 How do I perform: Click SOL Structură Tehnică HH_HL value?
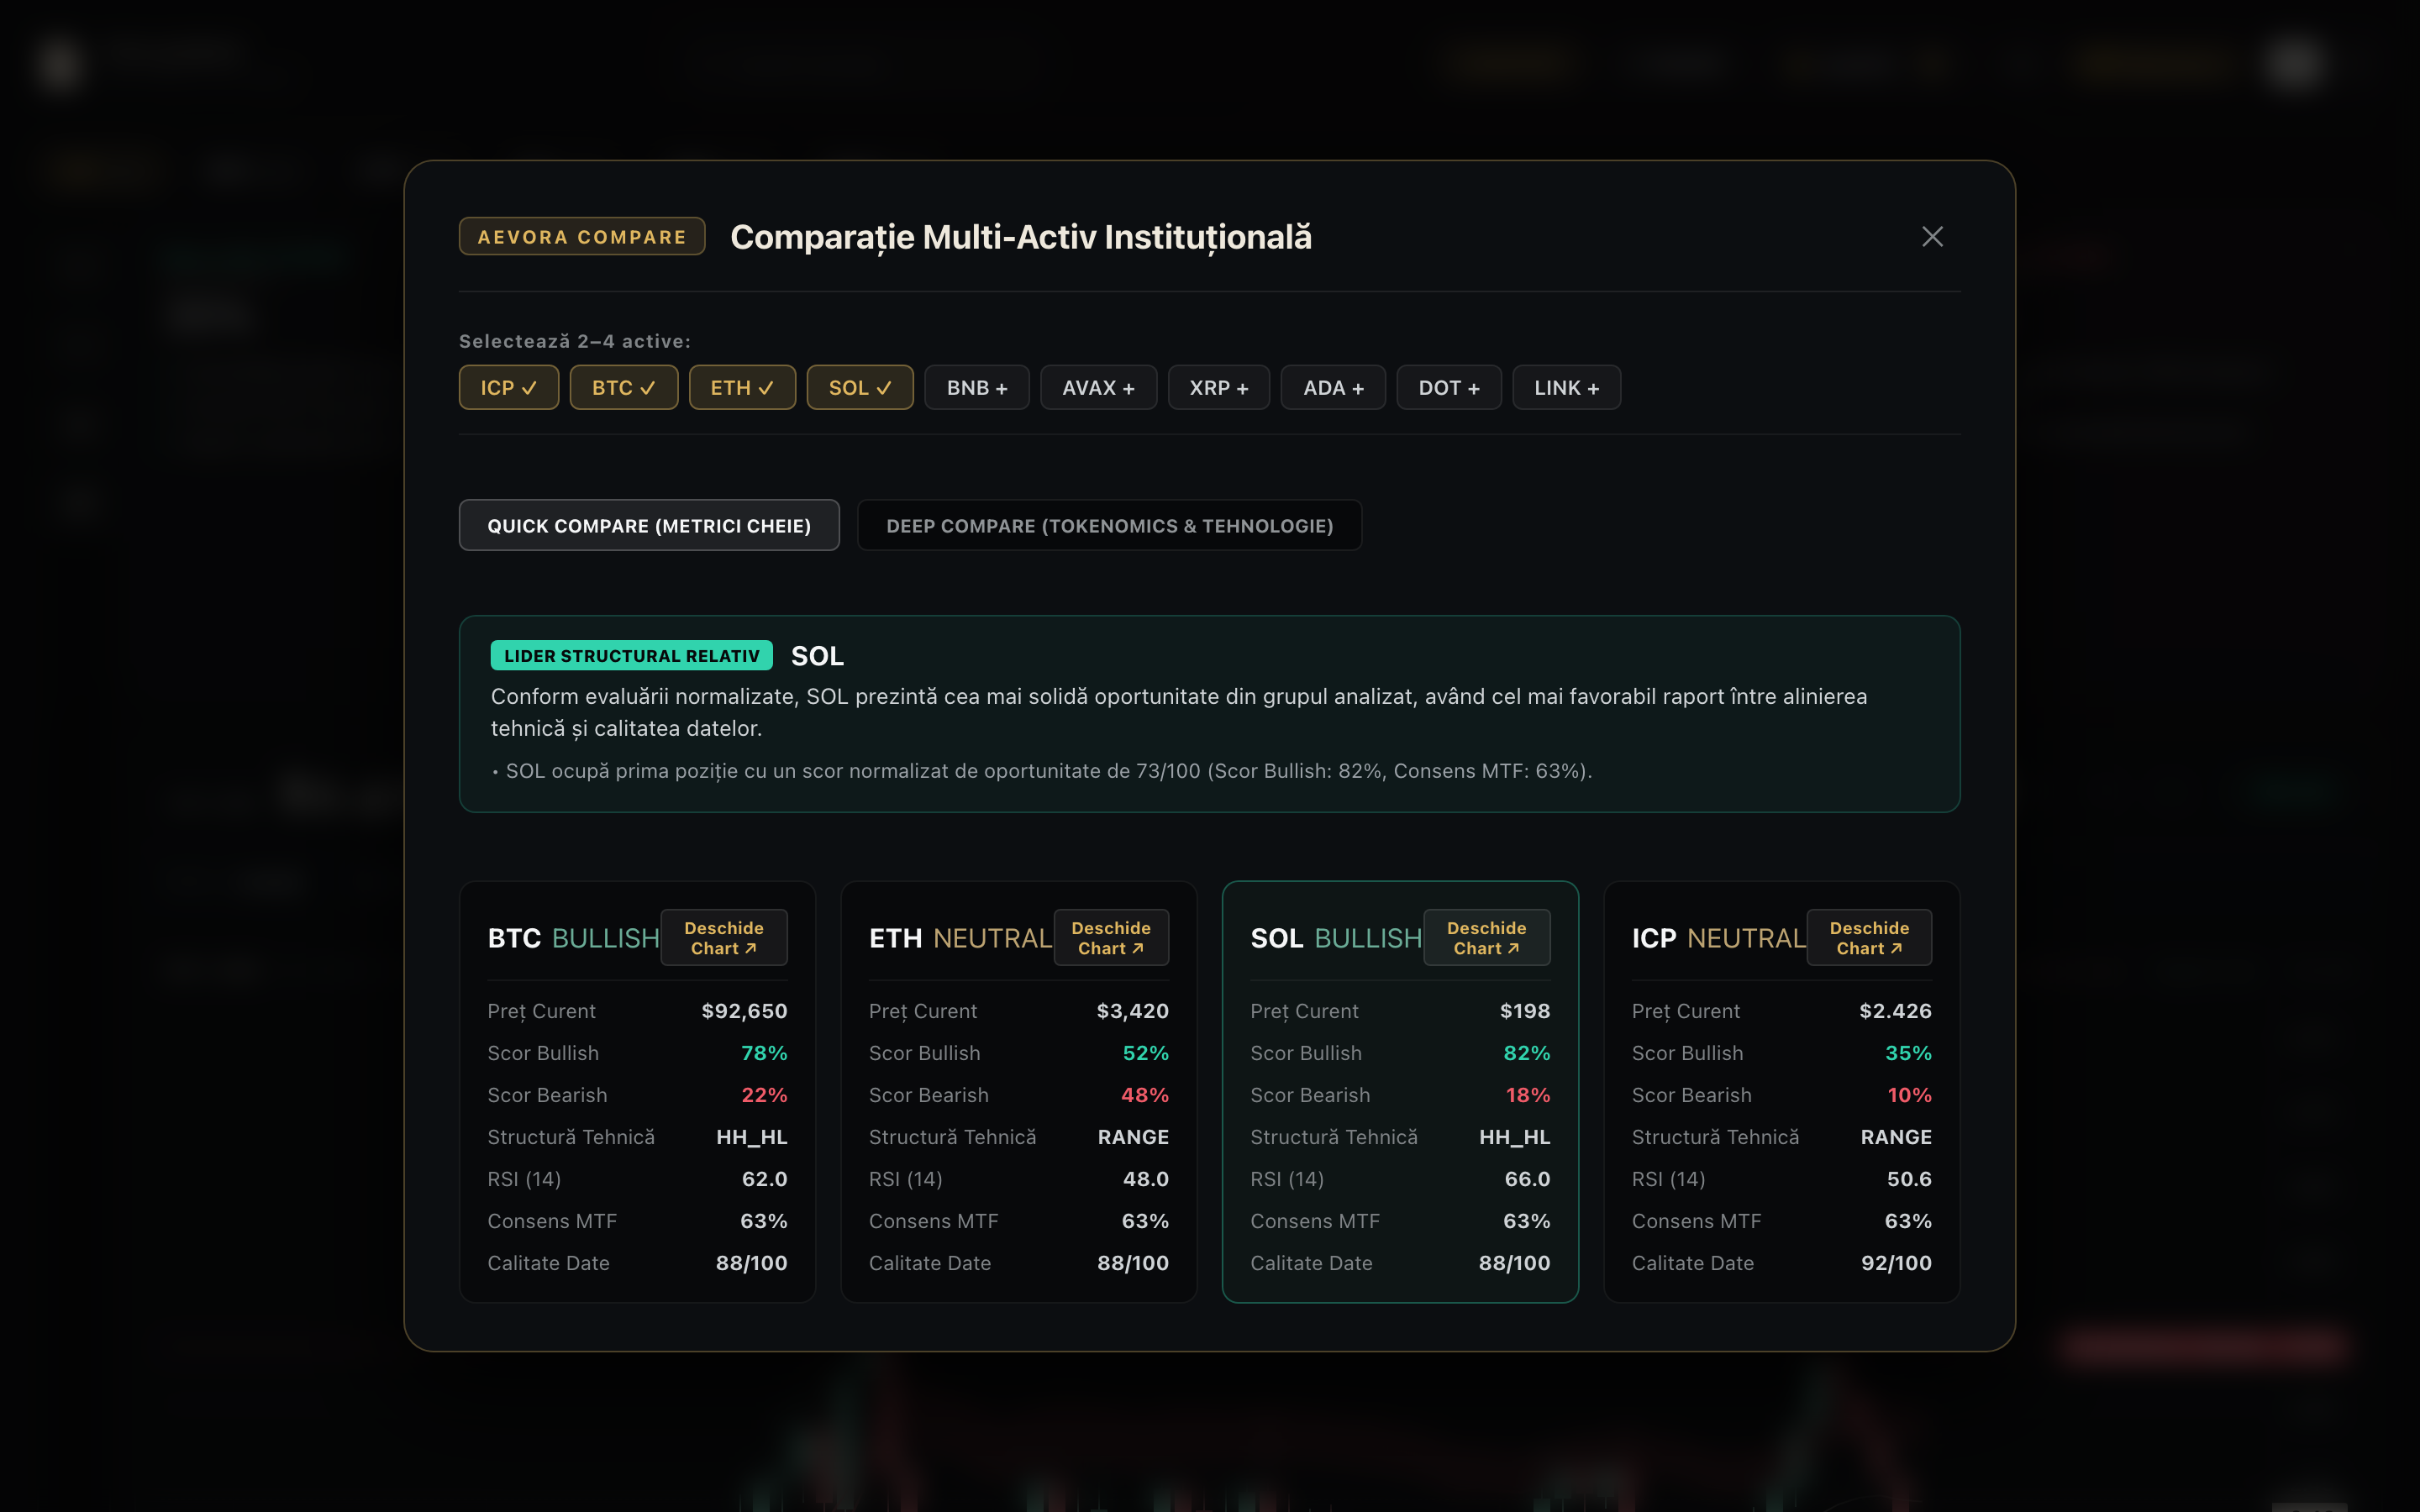pos(1515,1137)
